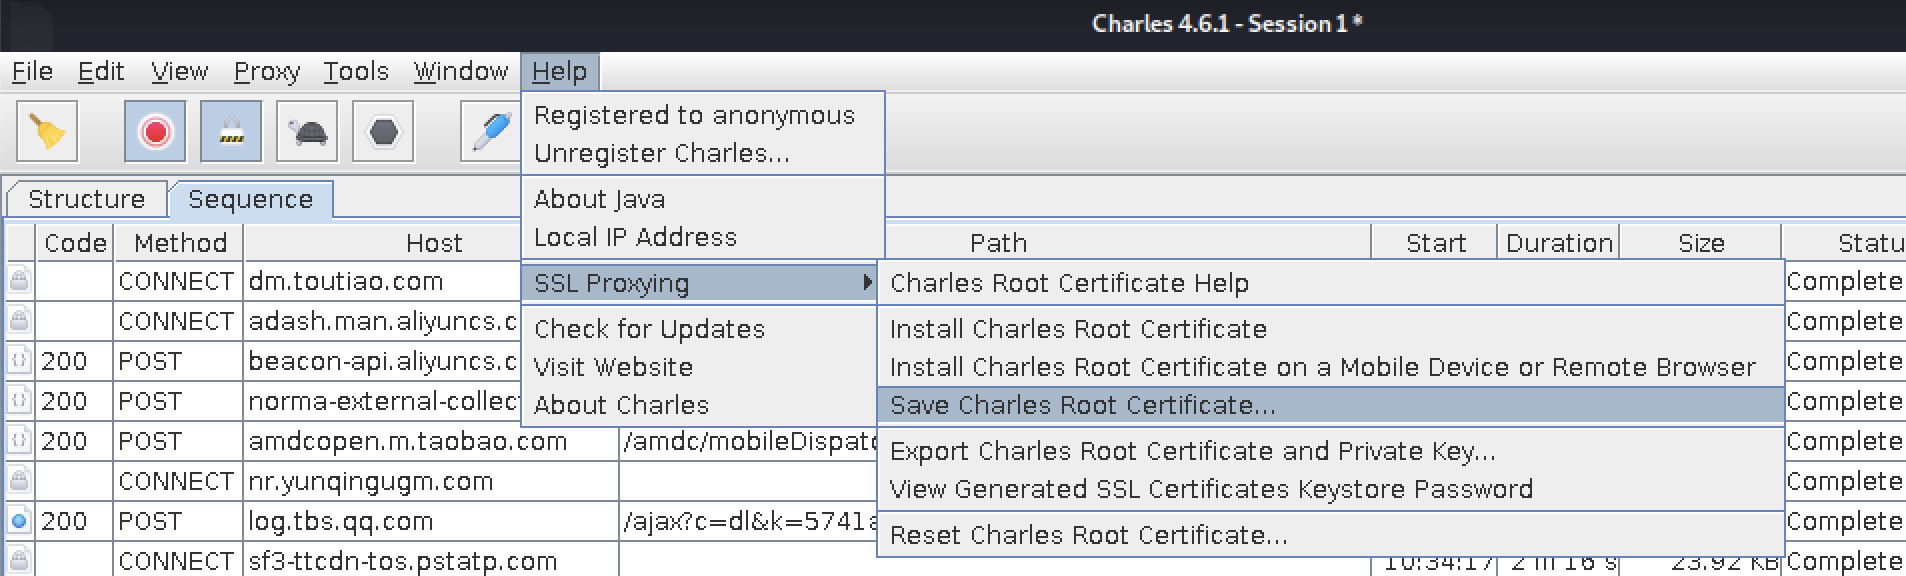Viewport: 1906px width, 576px height.
Task: Toggle the SSL Proxying lock icon
Action: pyautogui.click(x=231, y=132)
